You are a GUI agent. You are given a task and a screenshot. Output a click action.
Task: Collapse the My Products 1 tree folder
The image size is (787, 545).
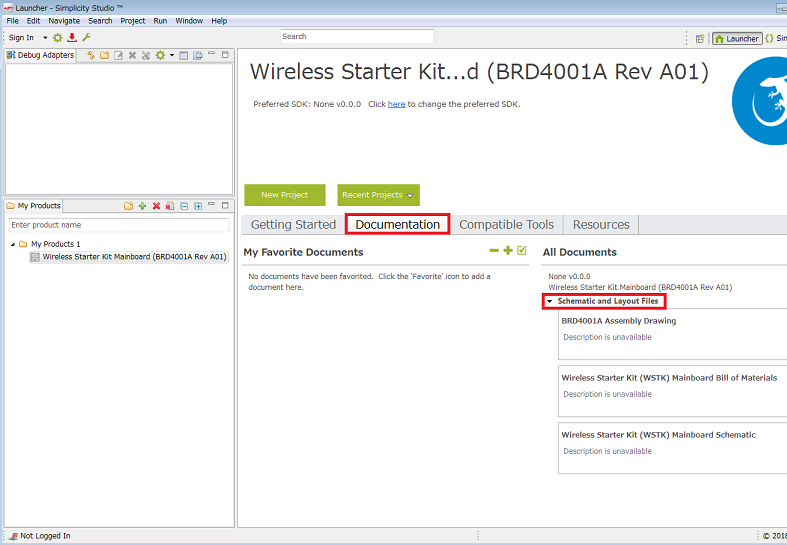[x=13, y=244]
